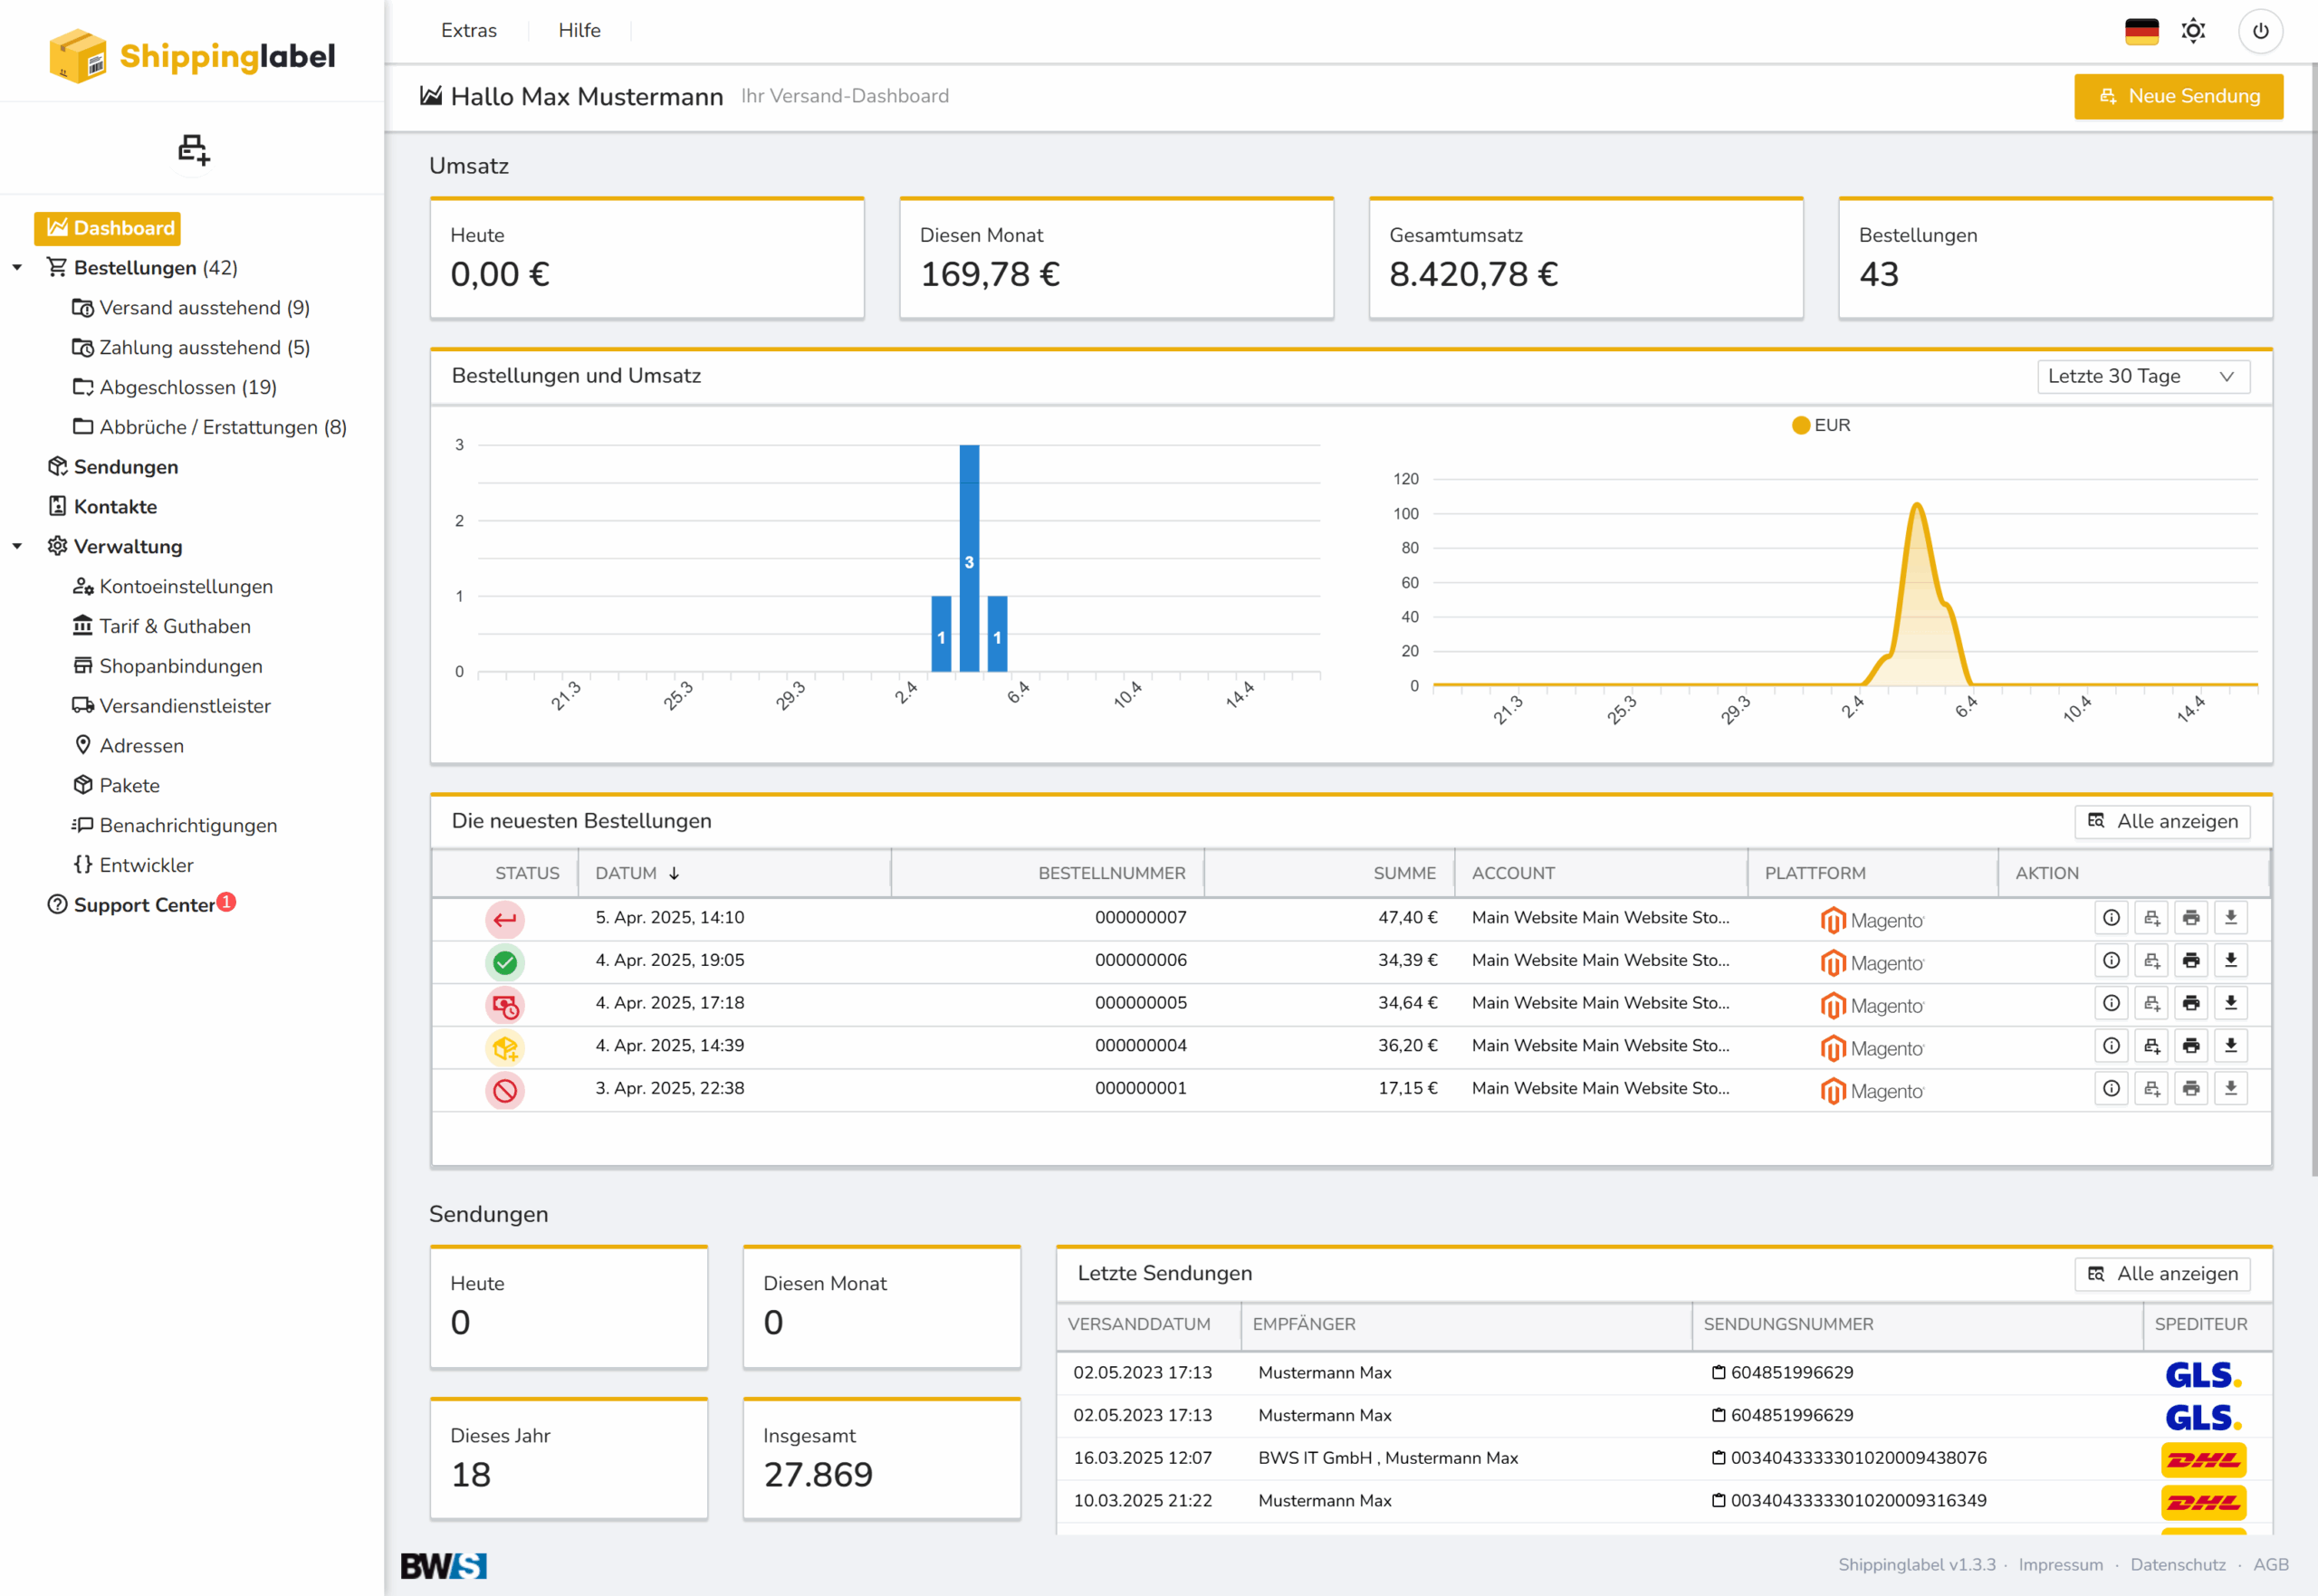Collapse the Verwaltung tree section
The height and width of the screenshot is (1596, 2318).
17,547
